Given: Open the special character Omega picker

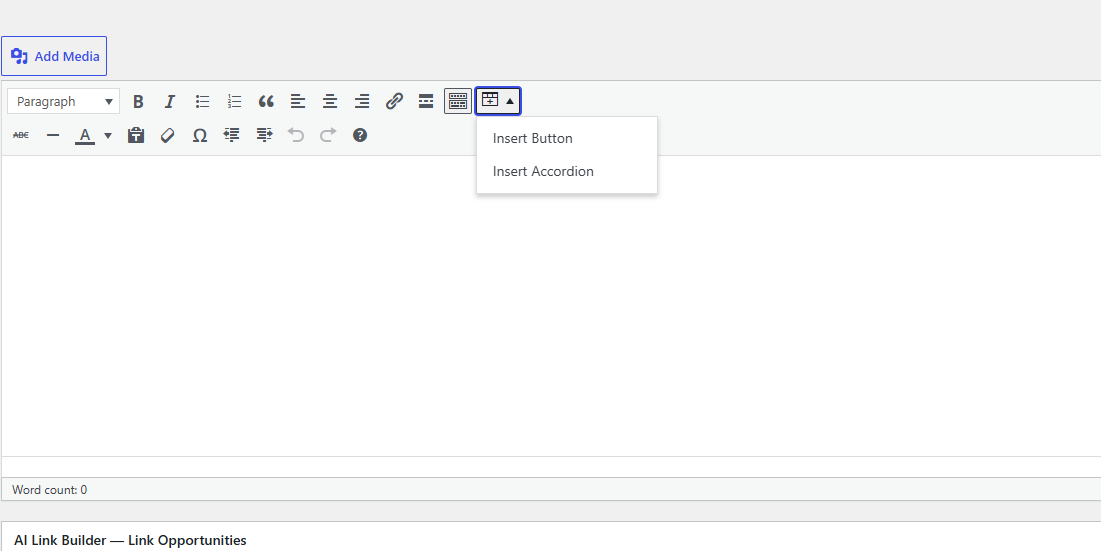Looking at the screenshot, I should coord(199,135).
